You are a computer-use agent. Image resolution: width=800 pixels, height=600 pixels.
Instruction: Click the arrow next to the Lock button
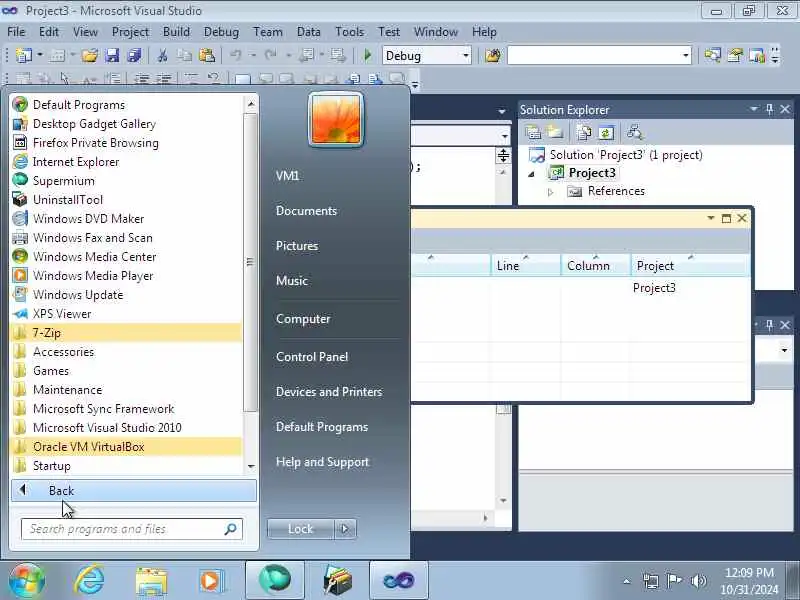coord(345,529)
